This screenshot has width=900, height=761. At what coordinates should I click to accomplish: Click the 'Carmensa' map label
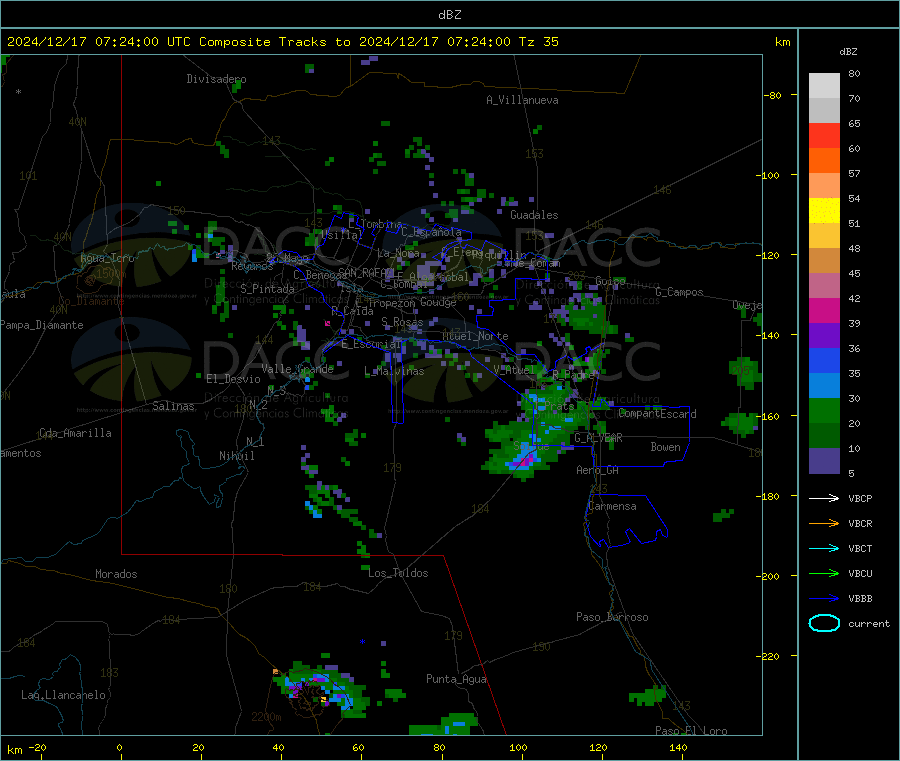click(x=612, y=507)
